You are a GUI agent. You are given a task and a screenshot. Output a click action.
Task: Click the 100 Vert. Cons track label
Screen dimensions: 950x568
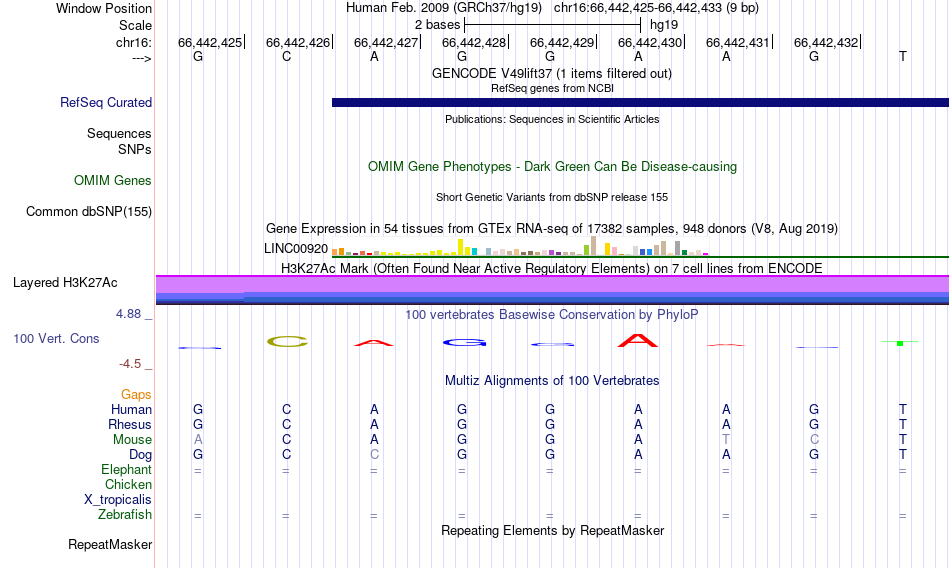click(56, 338)
